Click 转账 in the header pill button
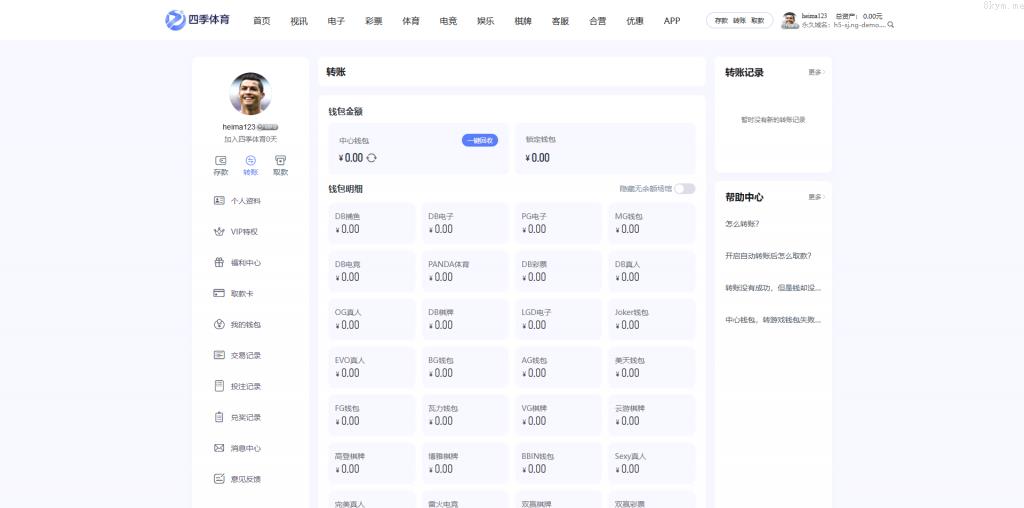 [739, 20]
